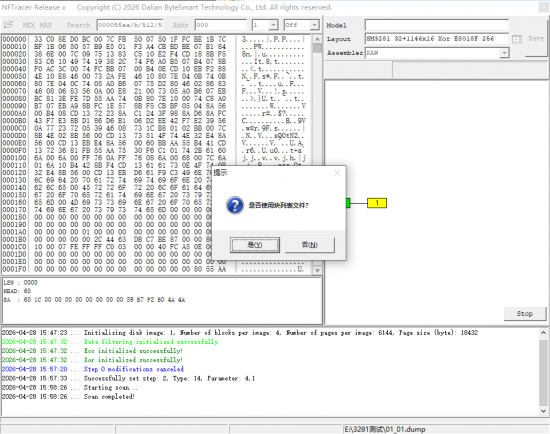Click the Model text field
The image size is (550, 434).
(437, 25)
